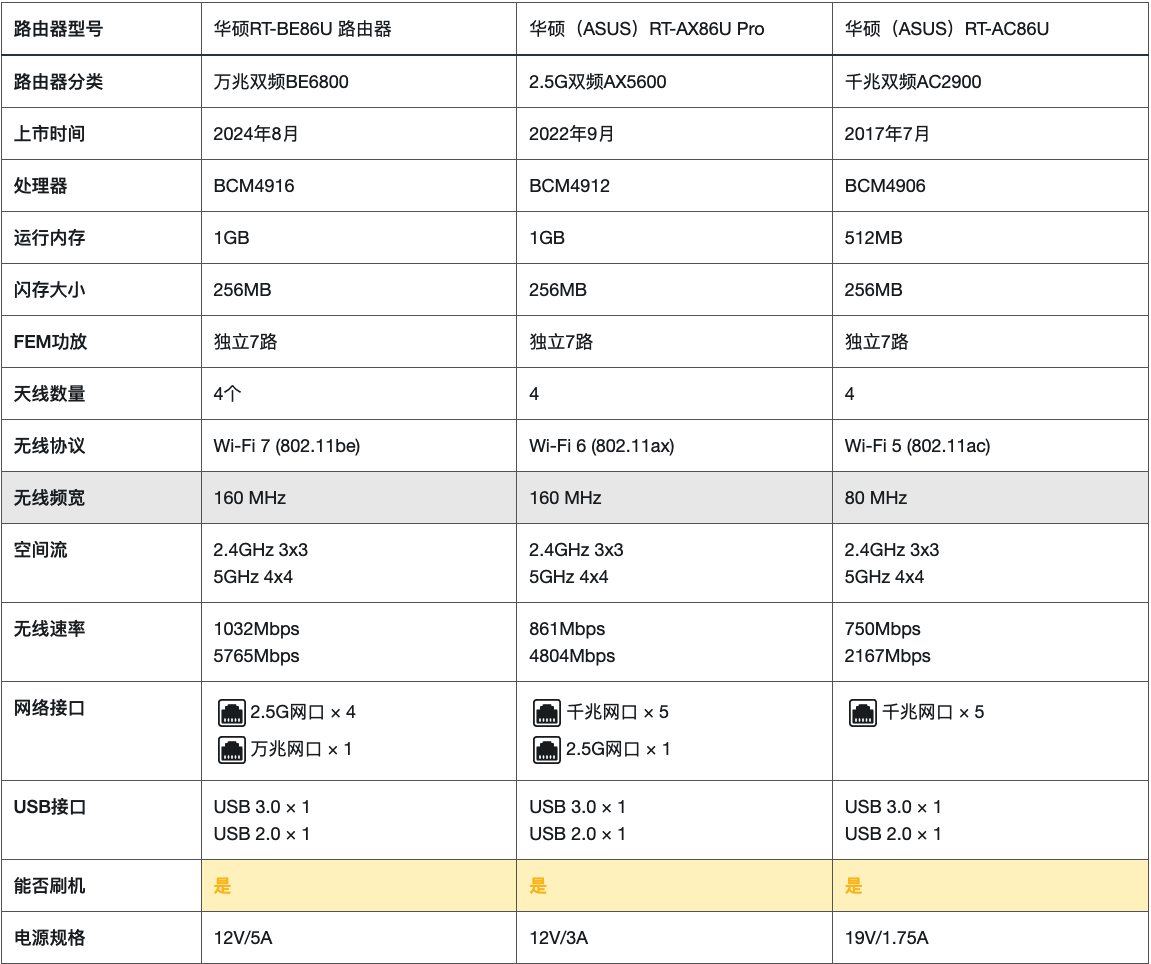Click the 华硕（ASUS）RT-AC86U header cell
Viewport: 1151px width, 964px height.
[946, 29]
